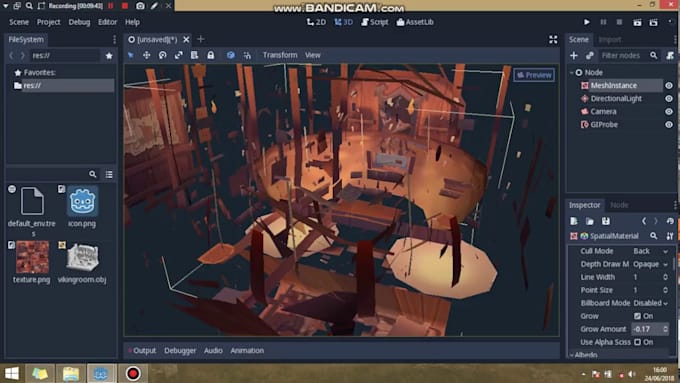The height and width of the screenshot is (383, 680).
Task: Play a custom scene
Action: click(654, 22)
